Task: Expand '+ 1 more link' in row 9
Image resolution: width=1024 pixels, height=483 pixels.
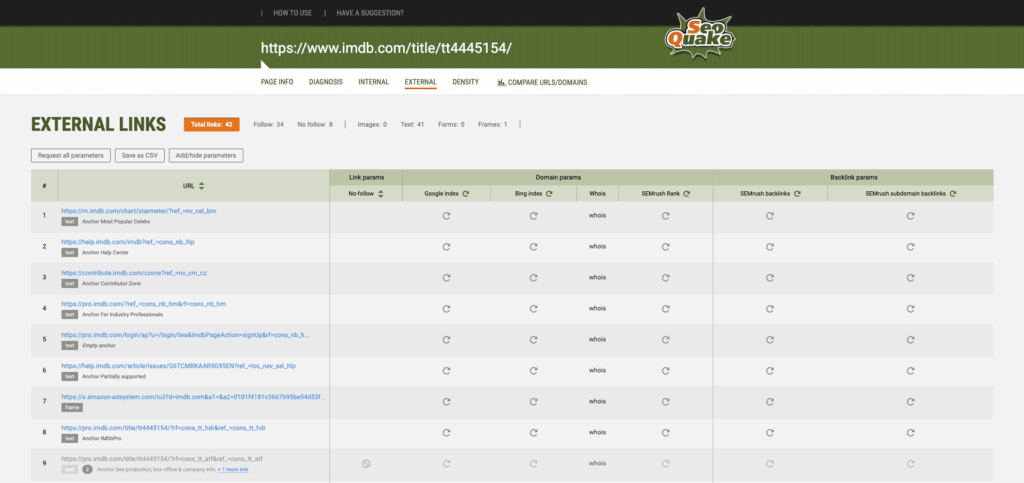Action: coord(232,469)
